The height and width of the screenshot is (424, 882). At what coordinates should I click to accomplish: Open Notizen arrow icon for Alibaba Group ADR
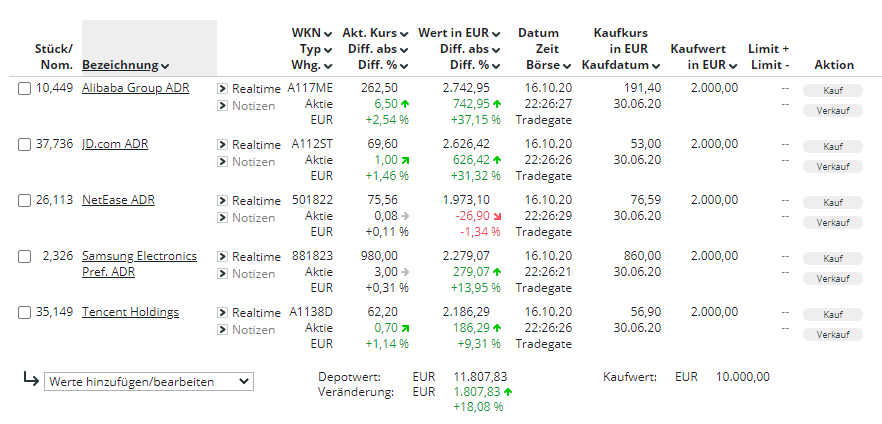[x=222, y=106]
